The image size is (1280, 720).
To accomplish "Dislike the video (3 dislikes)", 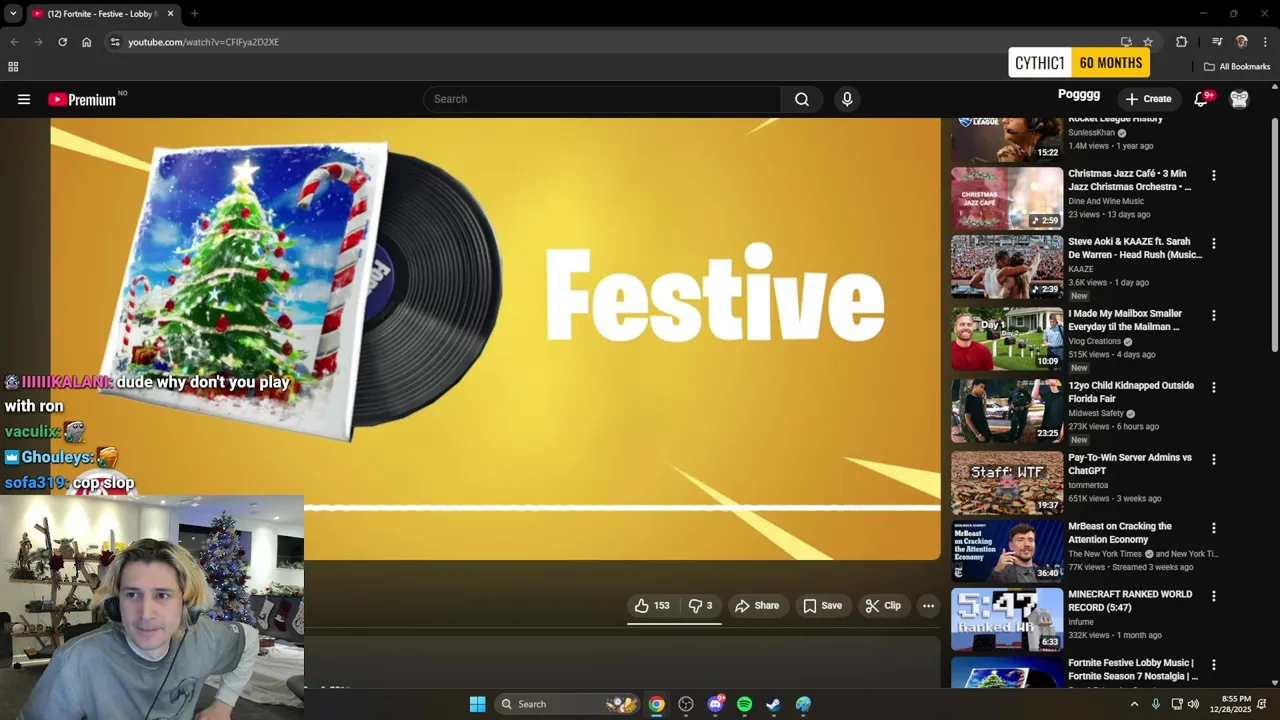I will [700, 606].
